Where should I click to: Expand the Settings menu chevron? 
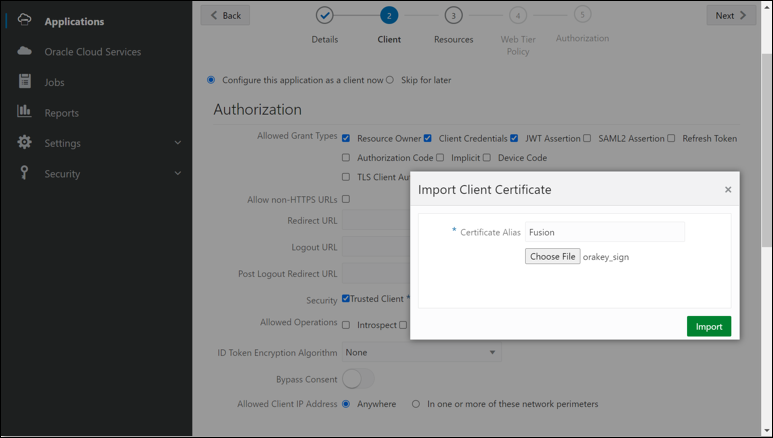tap(178, 143)
